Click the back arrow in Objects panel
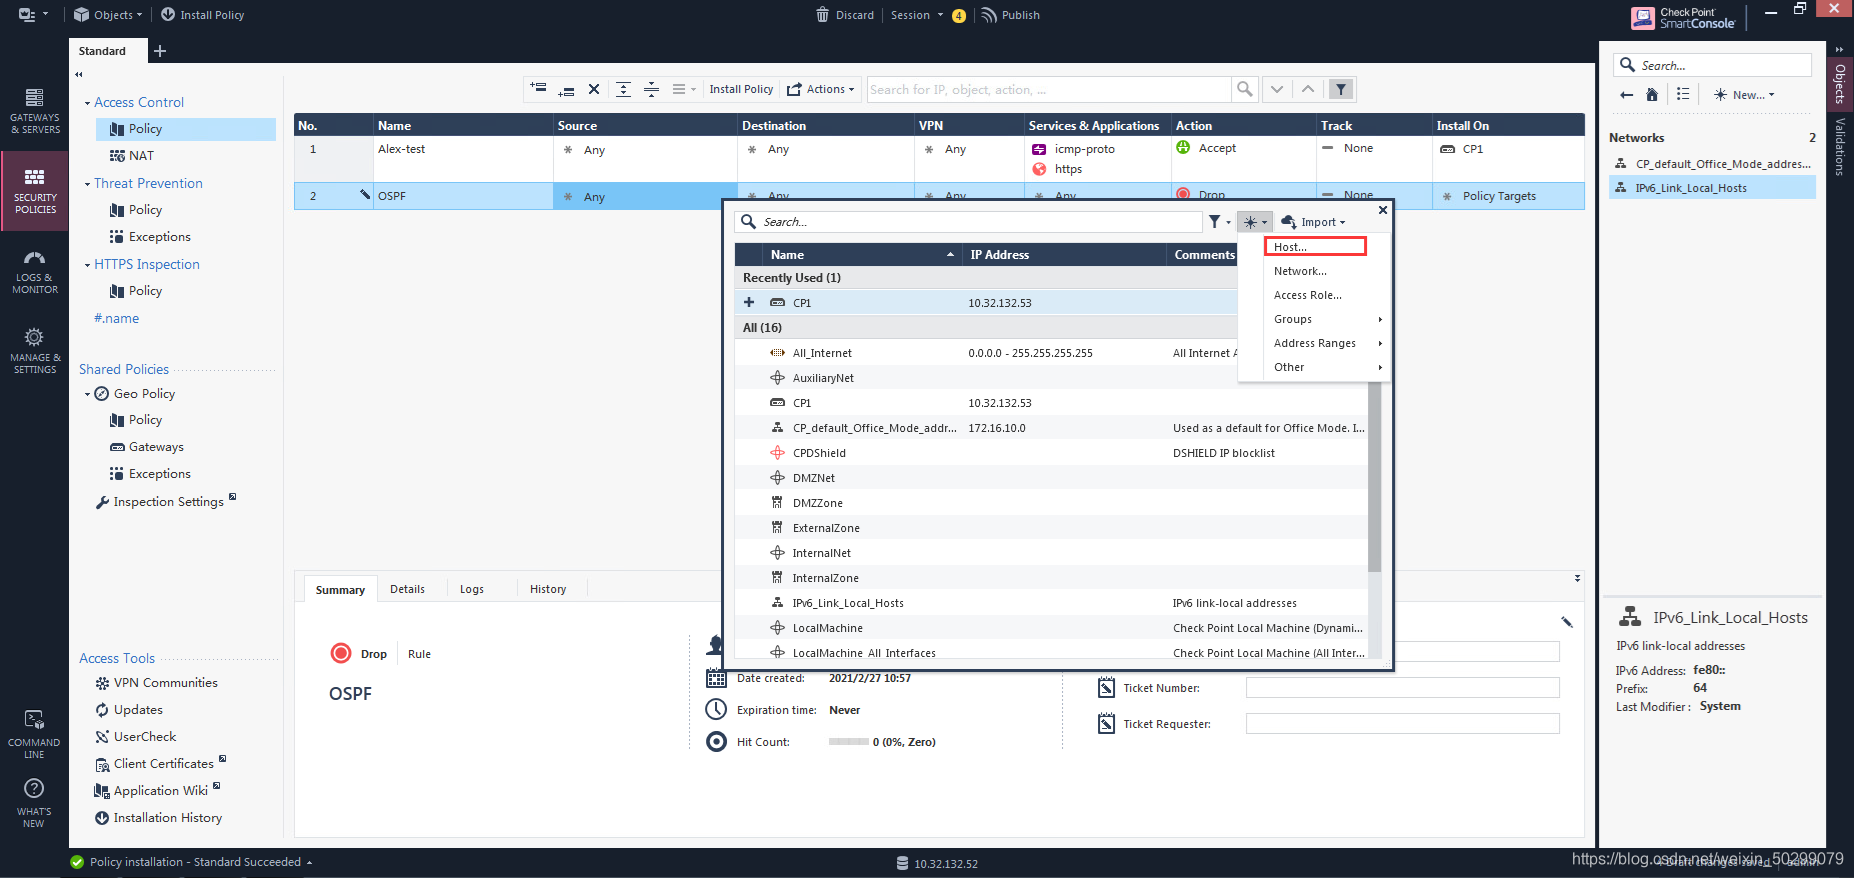The height and width of the screenshot is (878, 1854). coord(1626,94)
